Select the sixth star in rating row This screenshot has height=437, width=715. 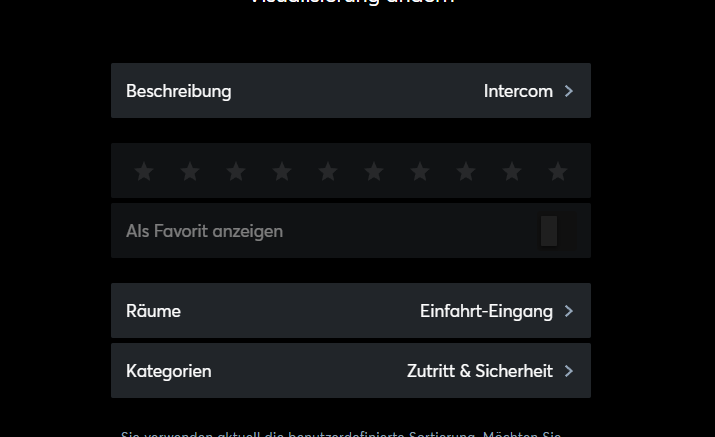click(374, 172)
